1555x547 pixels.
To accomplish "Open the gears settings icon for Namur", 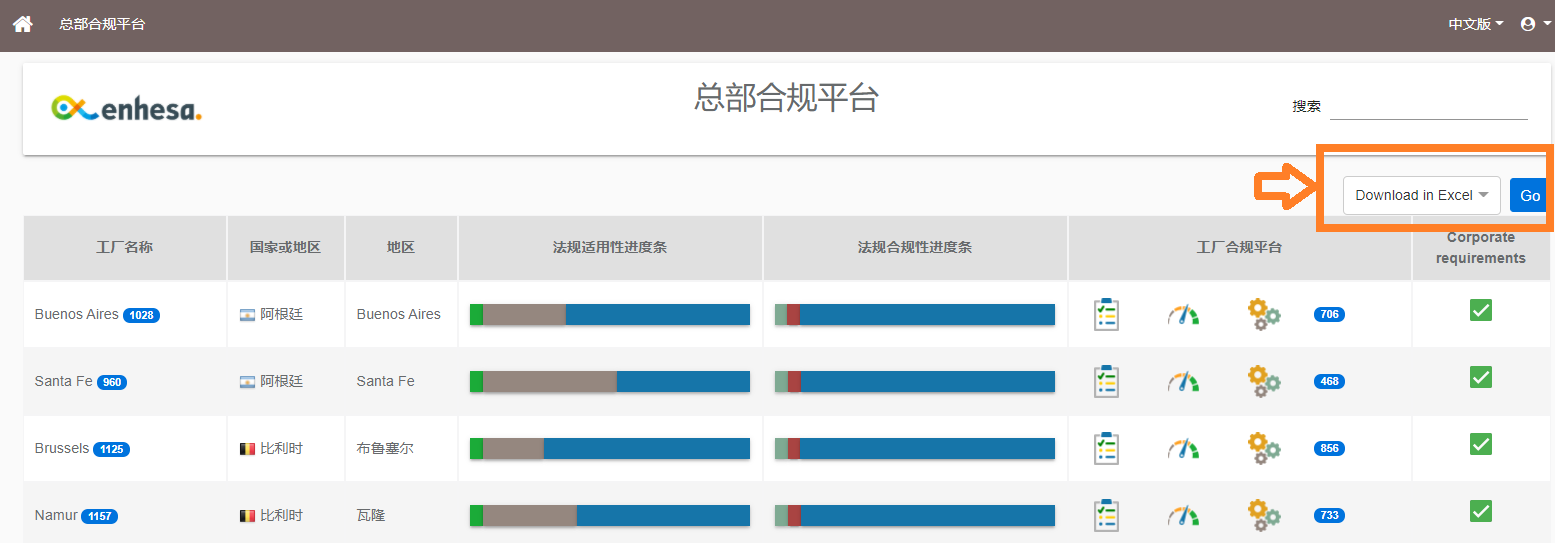I will [1264, 515].
